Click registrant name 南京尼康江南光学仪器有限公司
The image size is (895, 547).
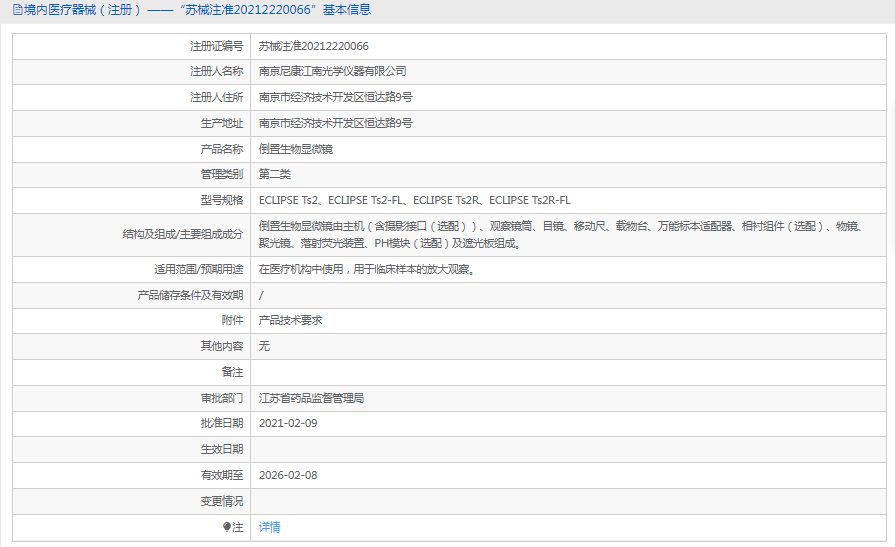[332, 71]
